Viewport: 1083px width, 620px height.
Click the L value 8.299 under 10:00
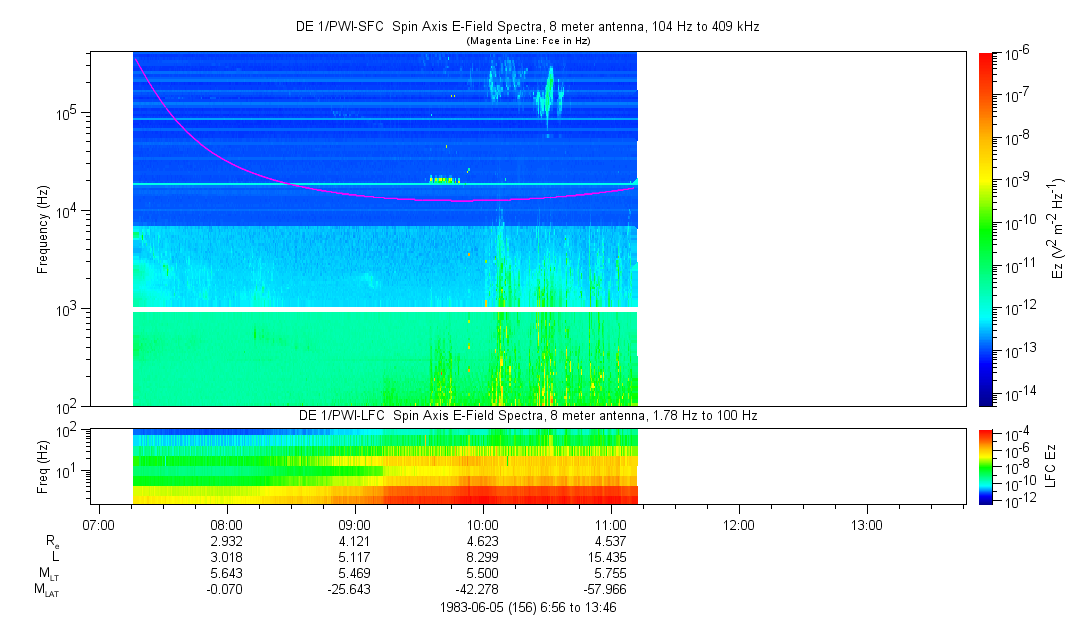(x=483, y=556)
